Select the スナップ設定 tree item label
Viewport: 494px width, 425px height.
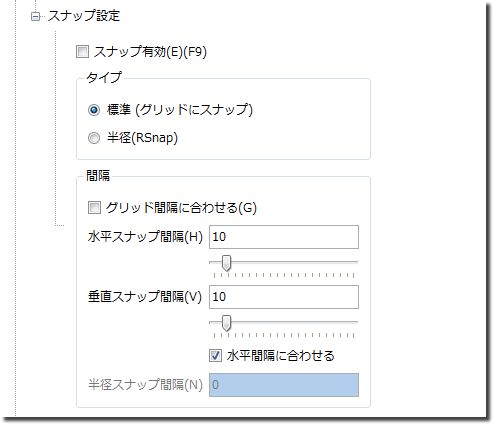pos(84,16)
